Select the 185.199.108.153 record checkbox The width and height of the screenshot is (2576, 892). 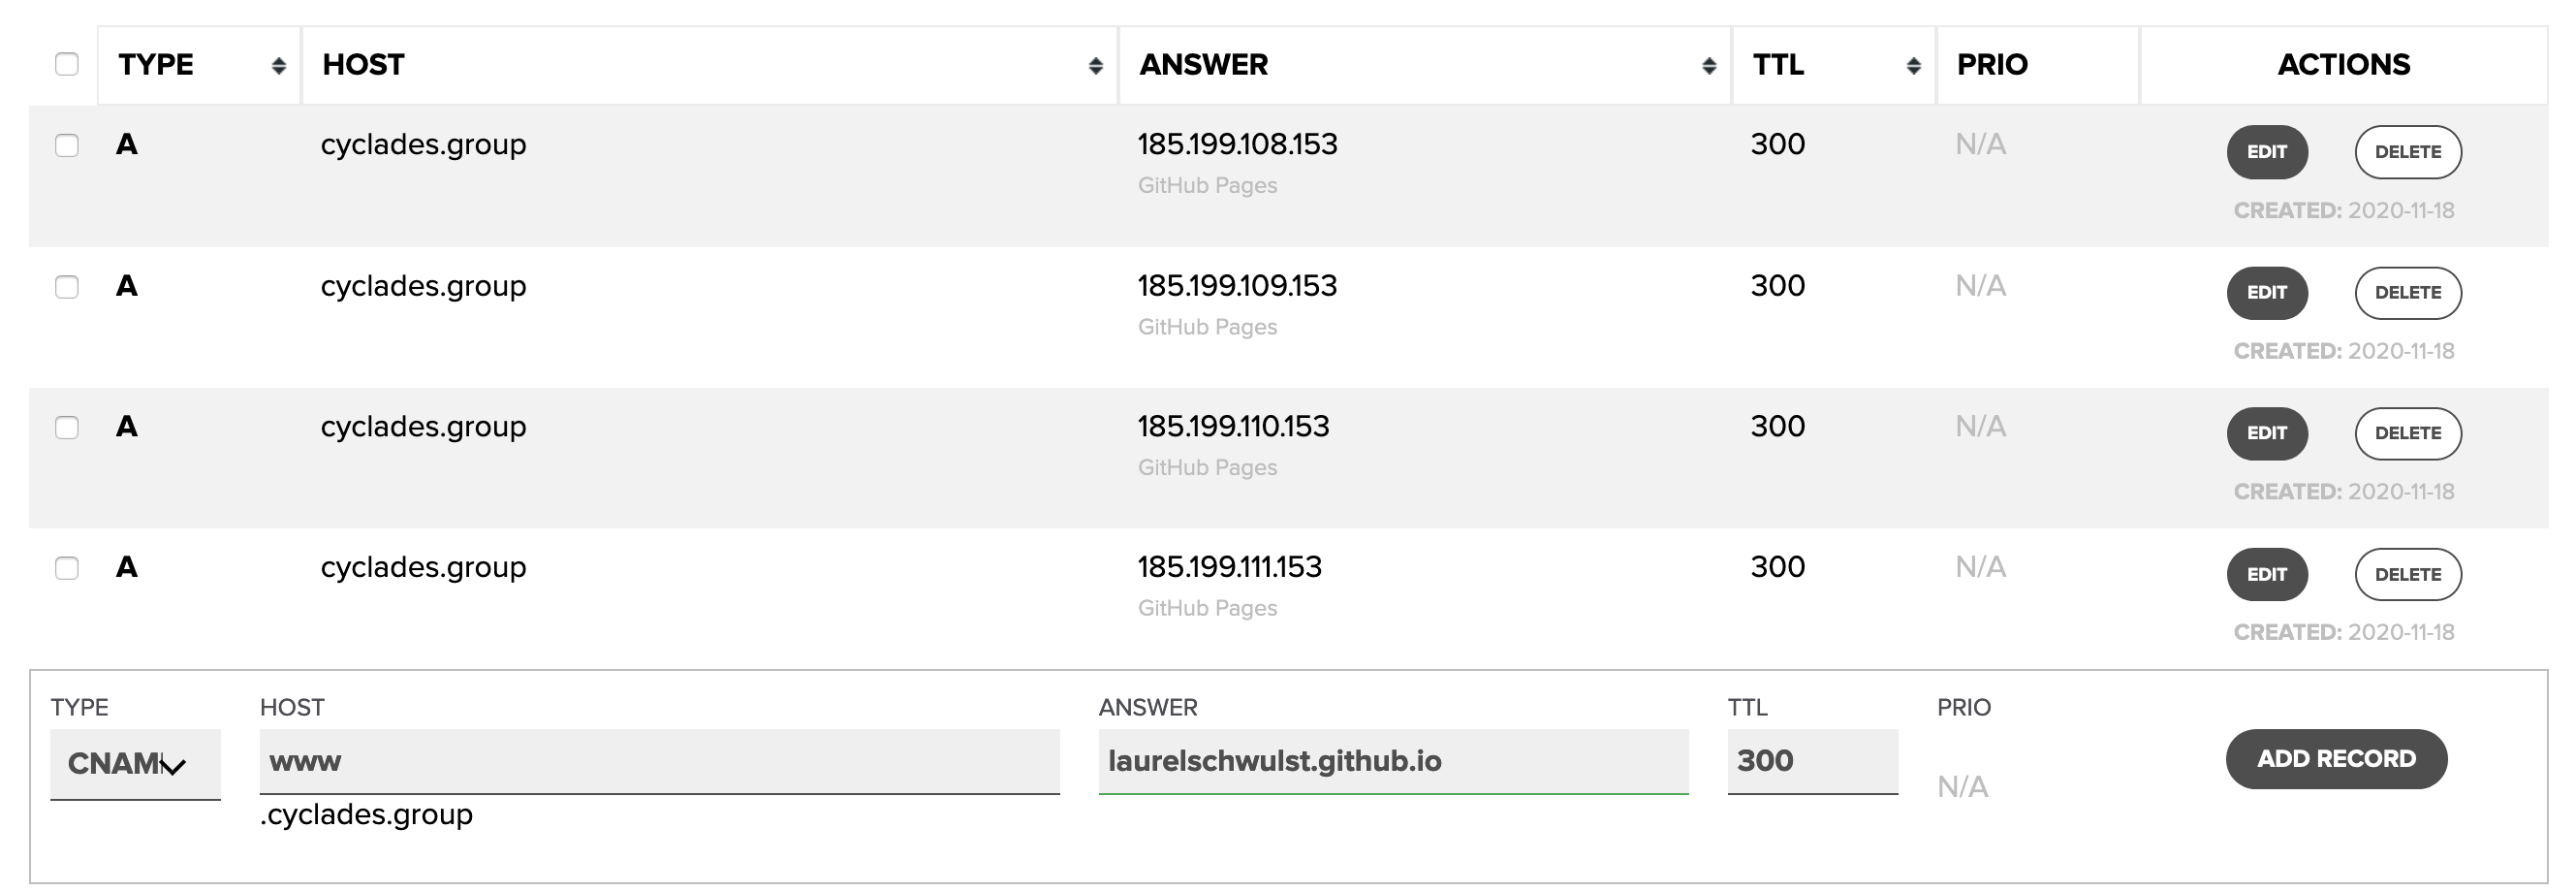[67, 146]
